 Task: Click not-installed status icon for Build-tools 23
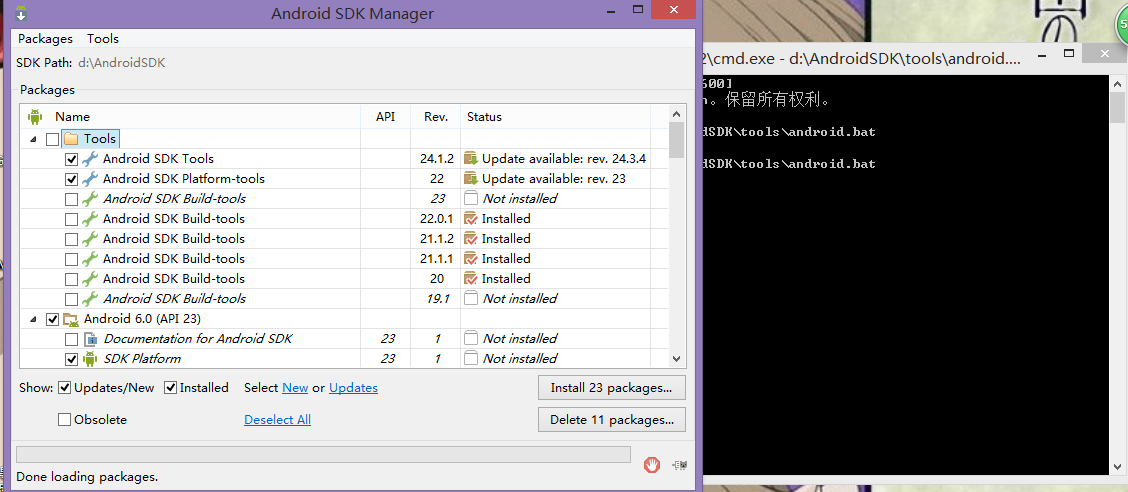(x=471, y=199)
